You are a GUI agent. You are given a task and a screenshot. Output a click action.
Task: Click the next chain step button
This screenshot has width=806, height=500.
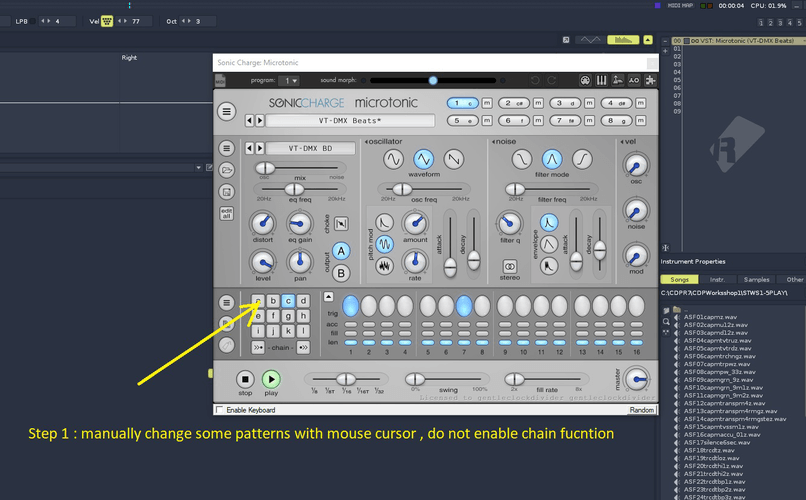(303, 347)
